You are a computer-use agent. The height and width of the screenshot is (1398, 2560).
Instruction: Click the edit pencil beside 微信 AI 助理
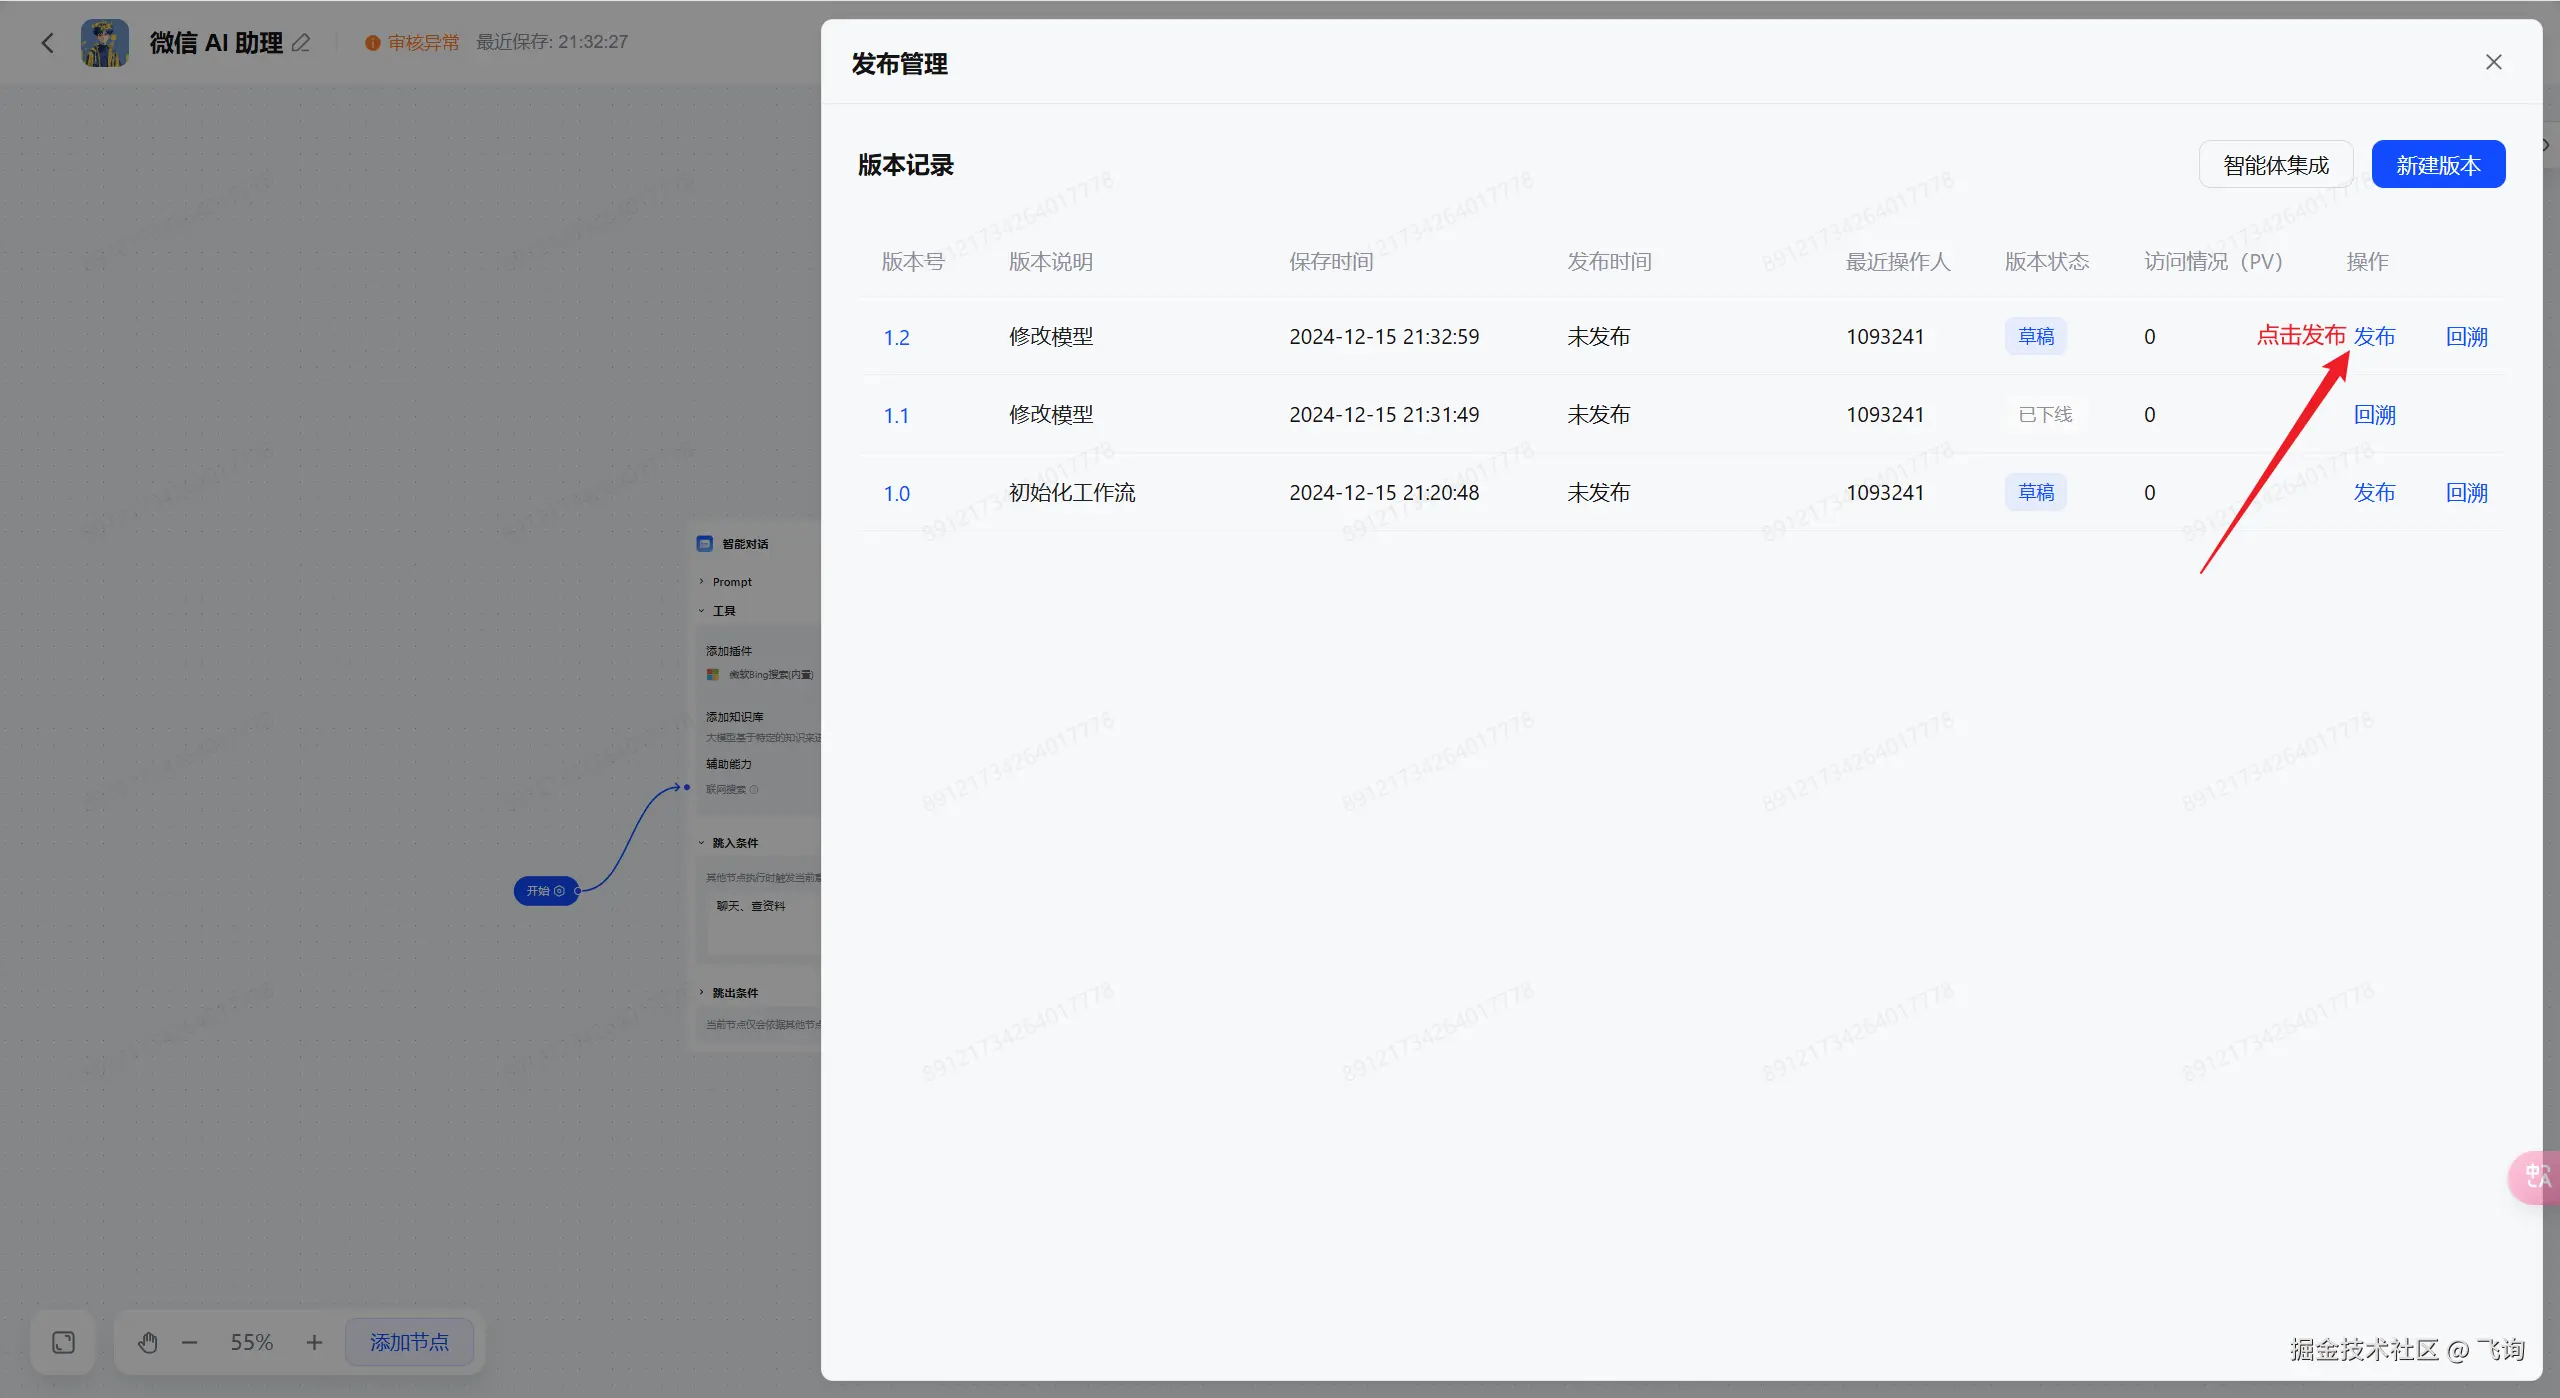click(x=301, y=43)
